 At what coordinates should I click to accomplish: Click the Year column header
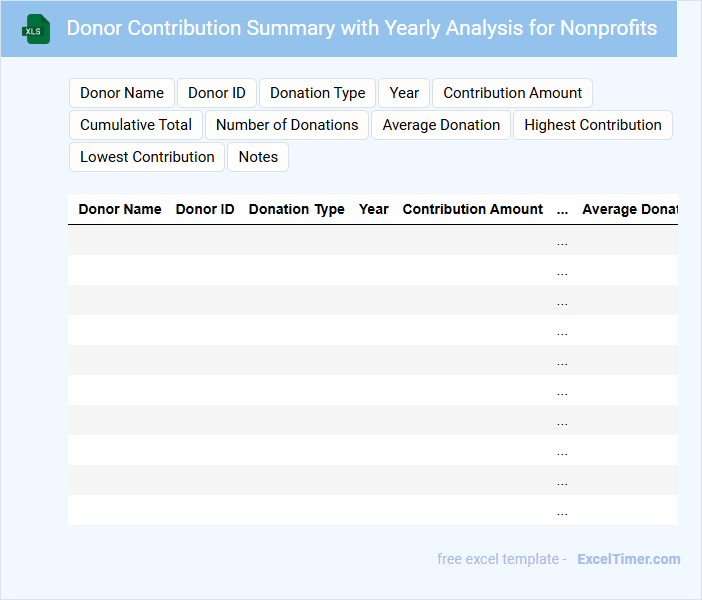click(x=374, y=210)
